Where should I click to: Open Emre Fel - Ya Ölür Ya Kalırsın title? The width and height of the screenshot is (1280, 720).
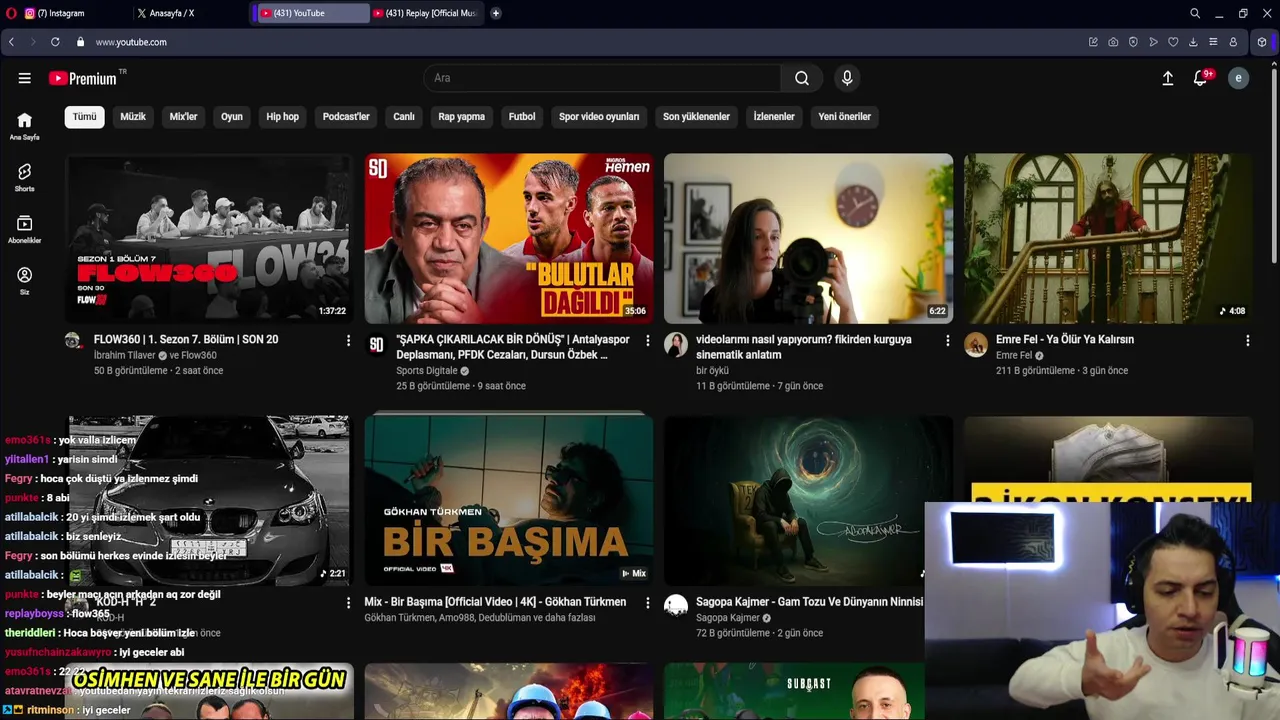[1065, 340]
